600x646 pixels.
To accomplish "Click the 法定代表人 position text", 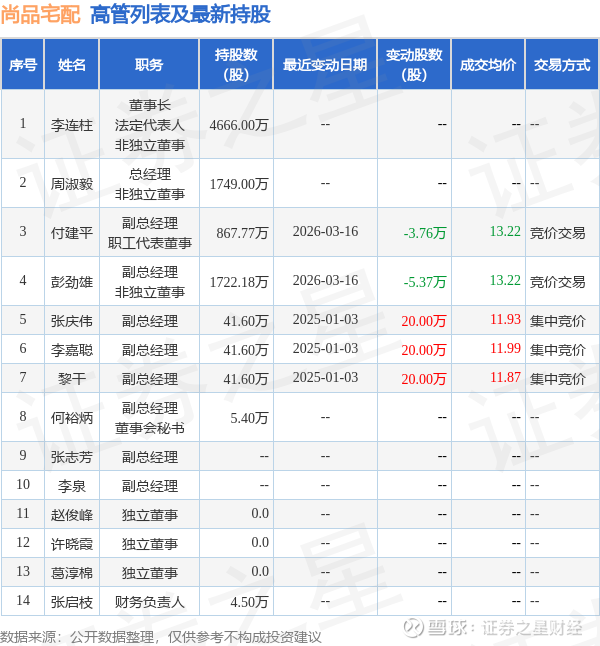I will pos(149,125).
